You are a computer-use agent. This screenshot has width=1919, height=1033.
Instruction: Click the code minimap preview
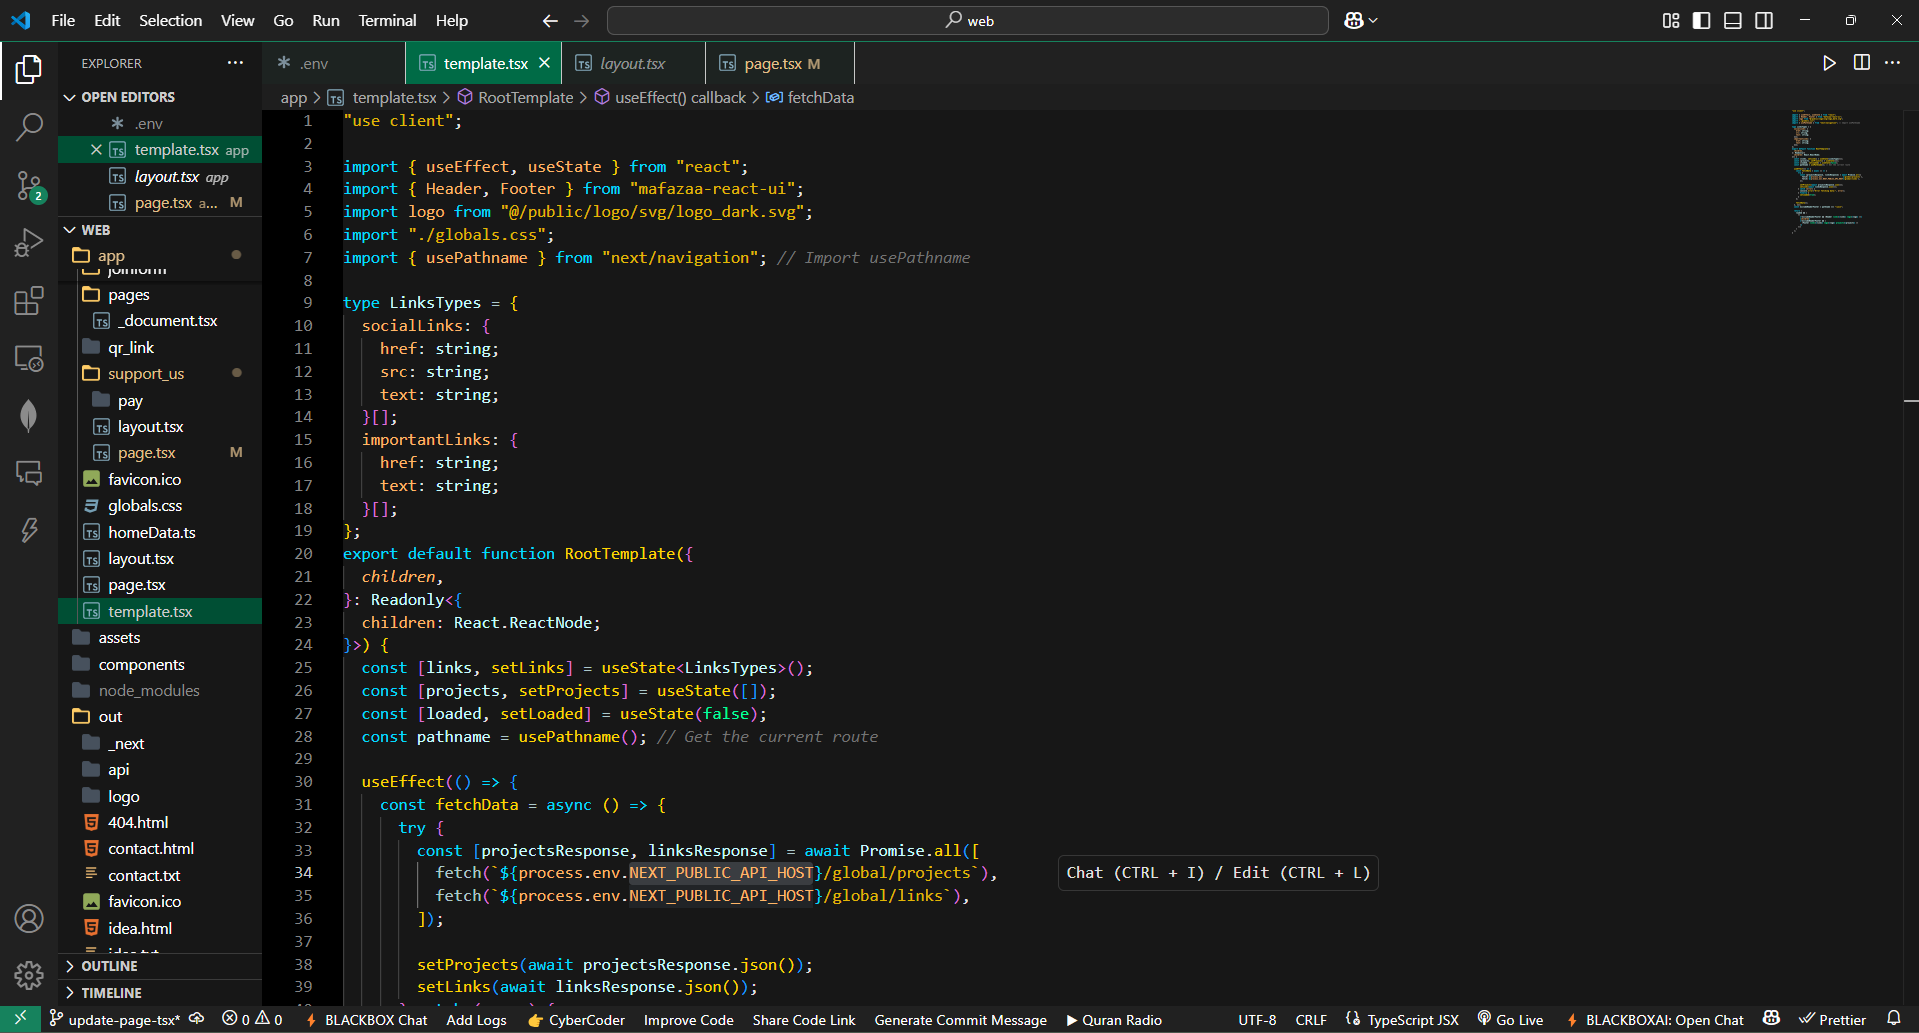[x=1826, y=170]
